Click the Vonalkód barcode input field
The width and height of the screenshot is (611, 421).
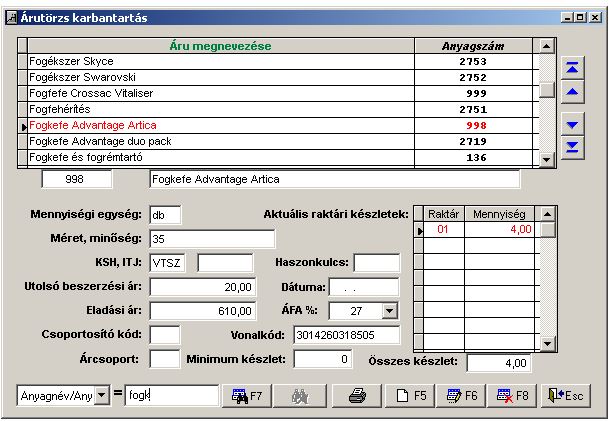pos(324,335)
